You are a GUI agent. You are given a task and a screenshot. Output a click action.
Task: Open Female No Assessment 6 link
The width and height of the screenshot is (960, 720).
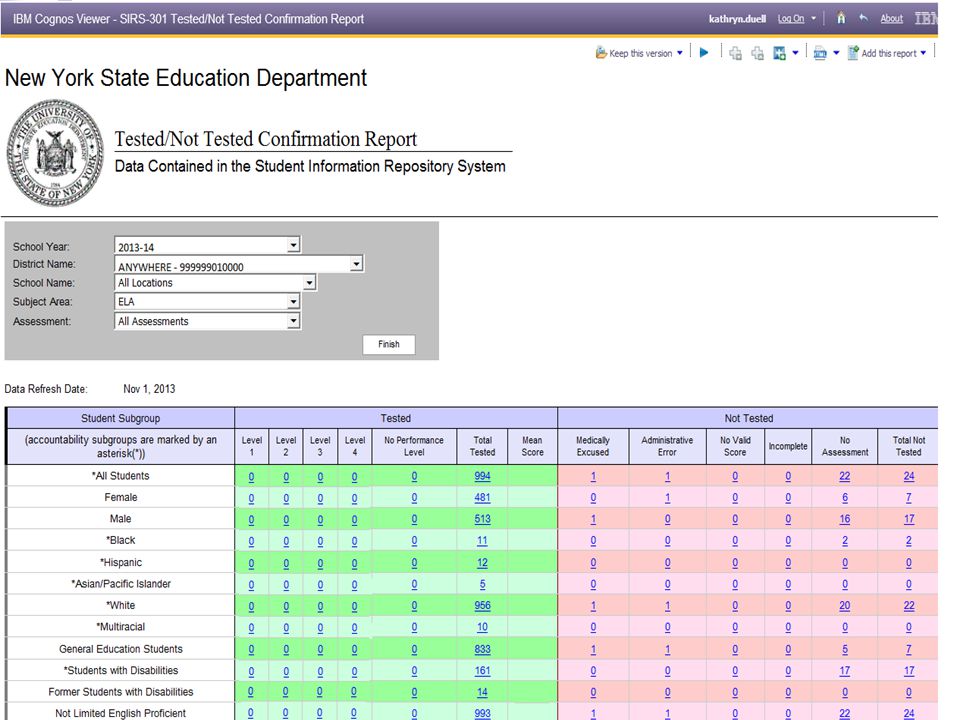point(845,497)
